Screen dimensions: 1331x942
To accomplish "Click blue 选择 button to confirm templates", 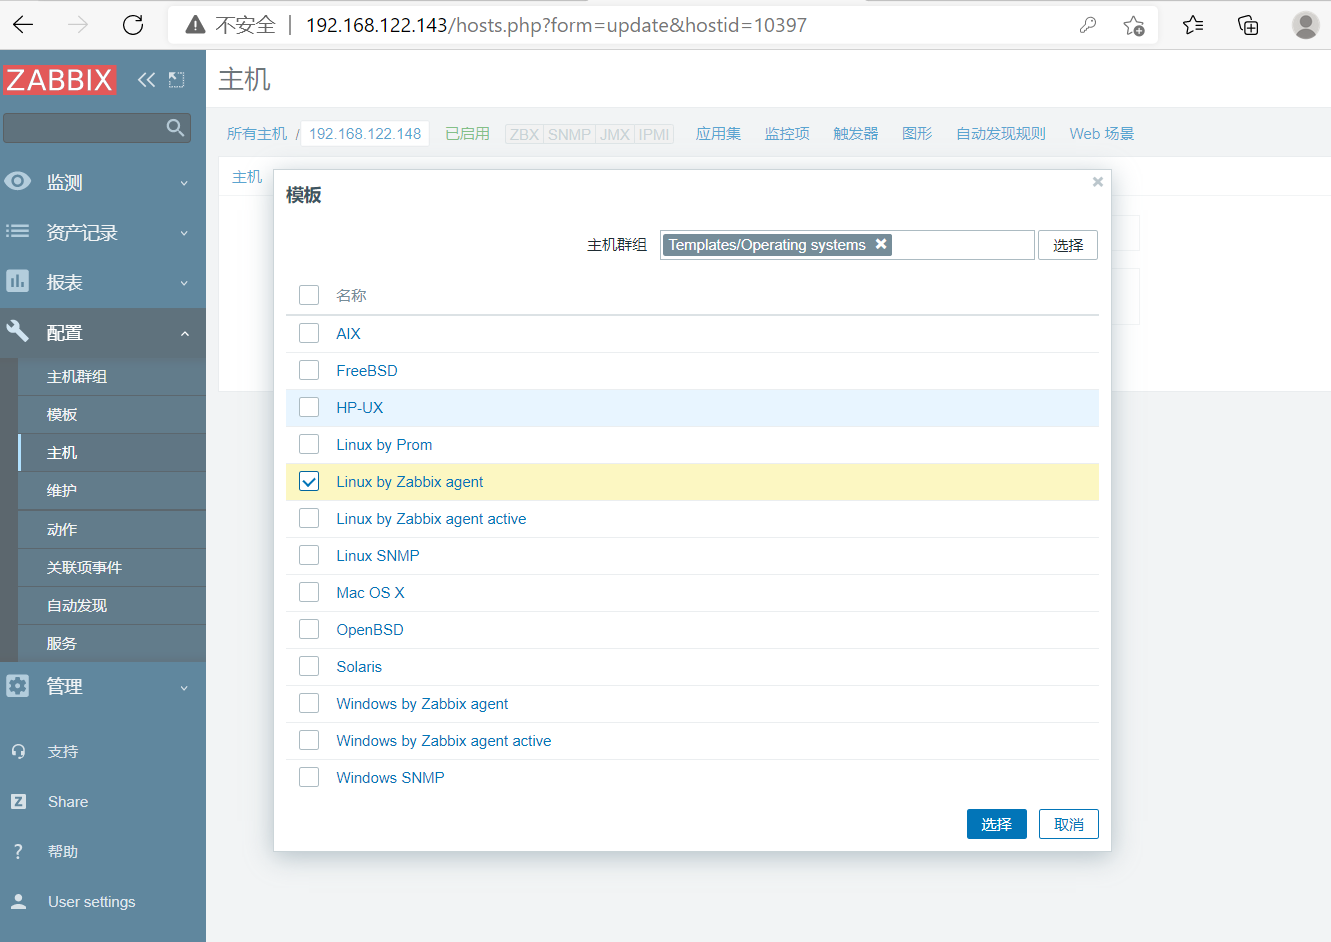I will click(x=997, y=824).
